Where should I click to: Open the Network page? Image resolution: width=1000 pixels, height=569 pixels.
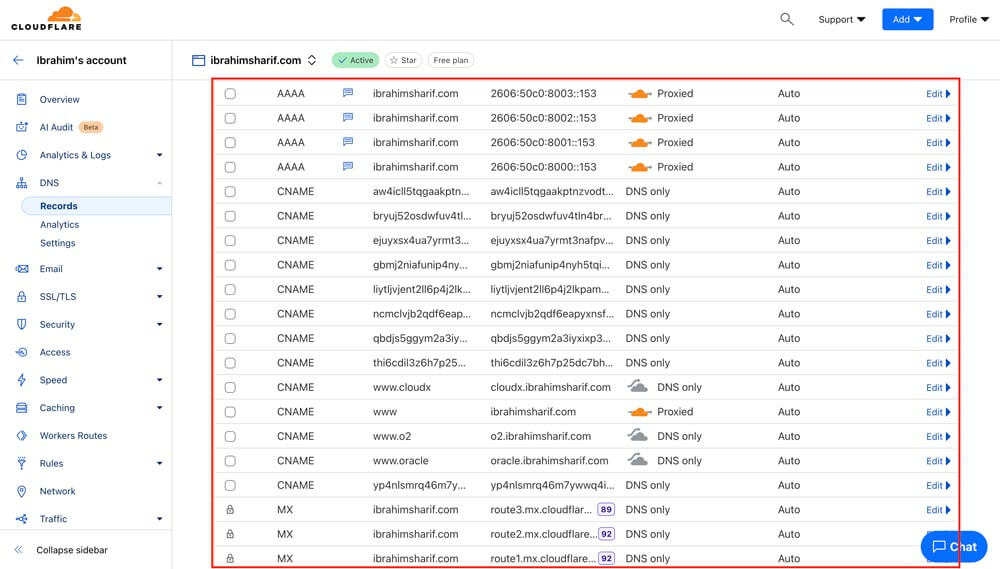(x=57, y=491)
